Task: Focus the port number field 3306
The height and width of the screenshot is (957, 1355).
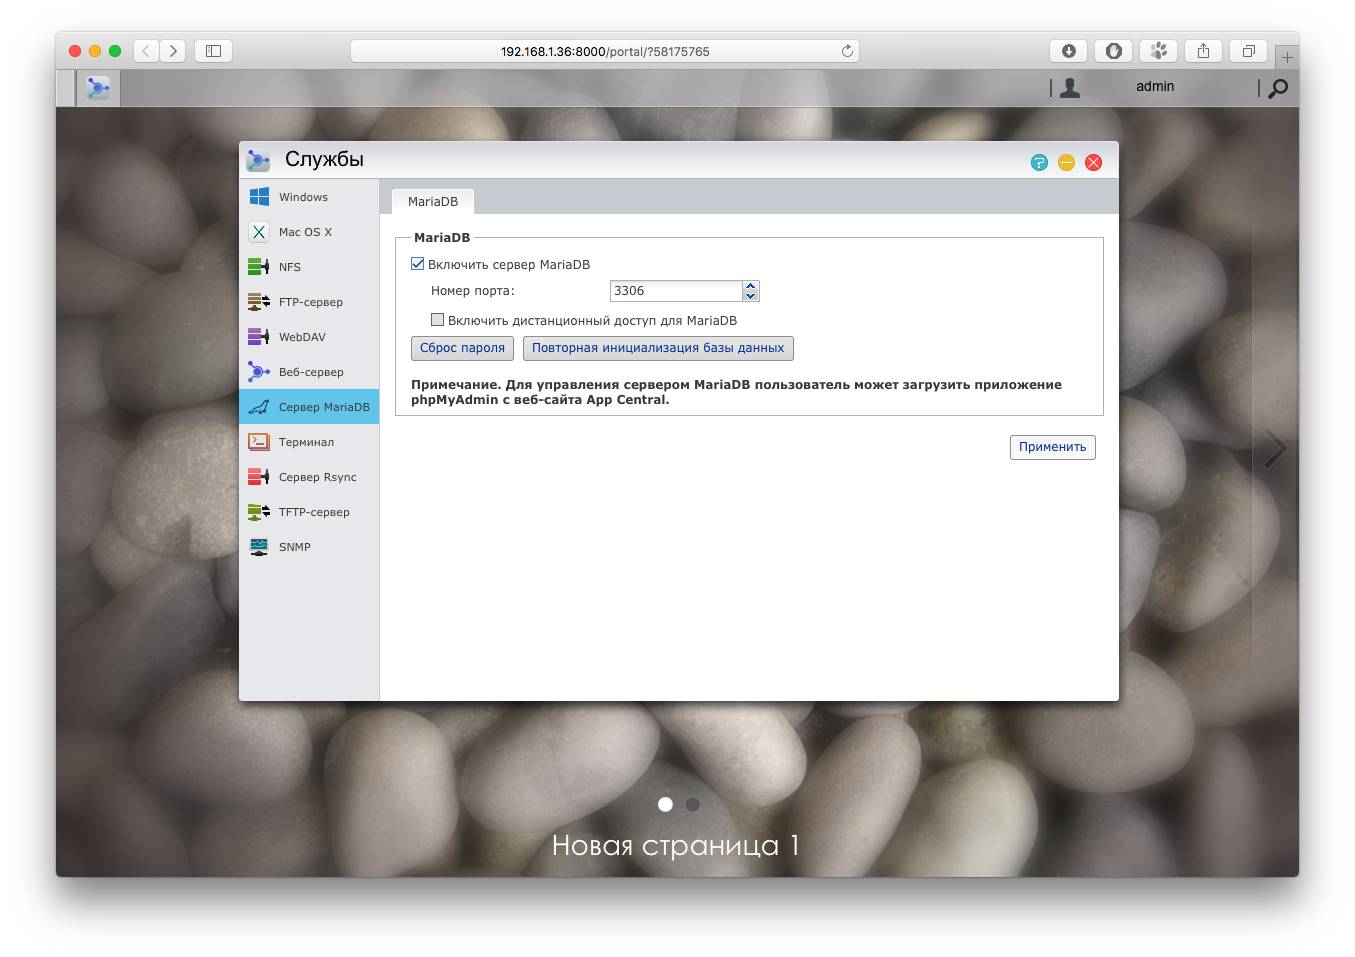Action: tap(676, 291)
